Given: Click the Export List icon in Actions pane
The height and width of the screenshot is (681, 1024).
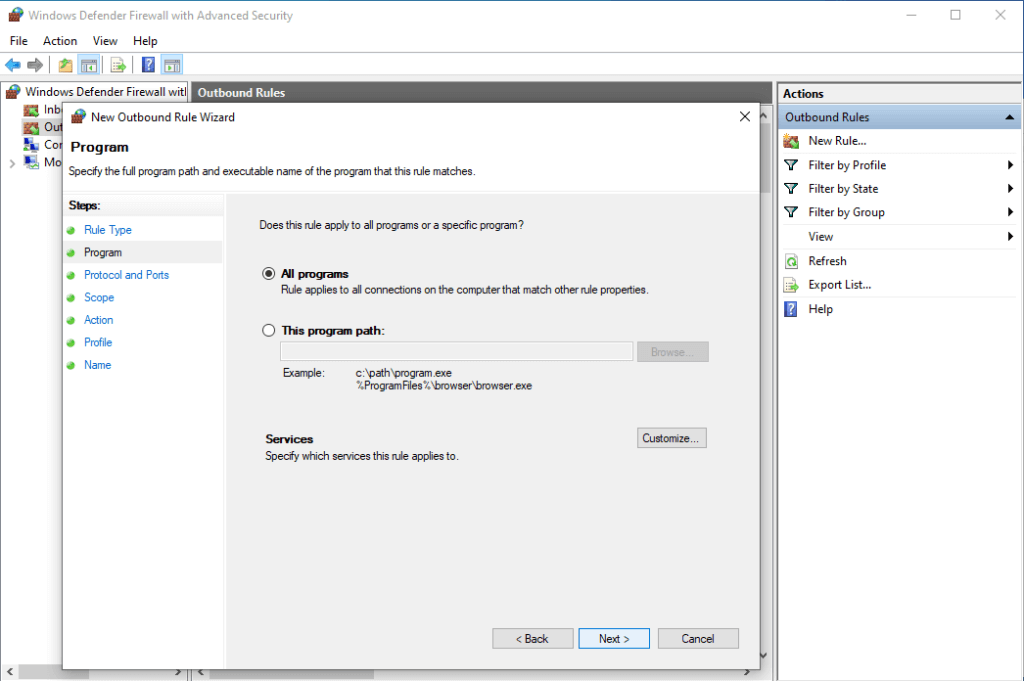Looking at the screenshot, I should tap(791, 285).
